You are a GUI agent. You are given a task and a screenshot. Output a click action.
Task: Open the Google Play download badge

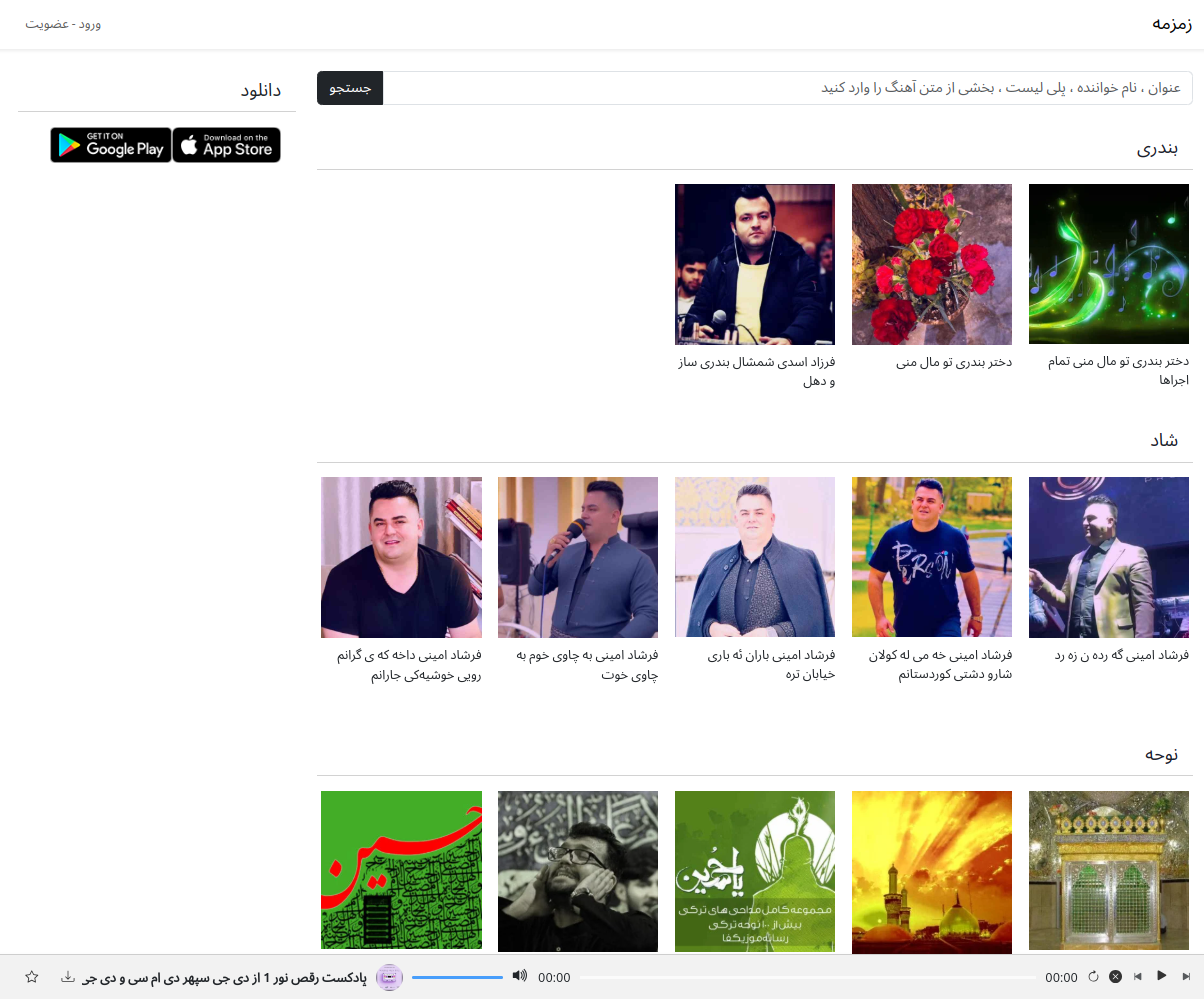pos(111,145)
